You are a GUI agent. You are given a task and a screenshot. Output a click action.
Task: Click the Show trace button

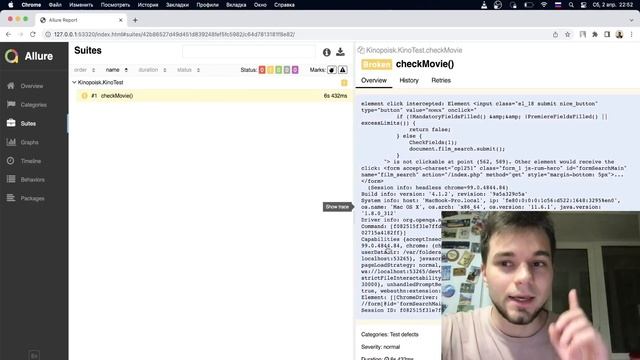337,207
